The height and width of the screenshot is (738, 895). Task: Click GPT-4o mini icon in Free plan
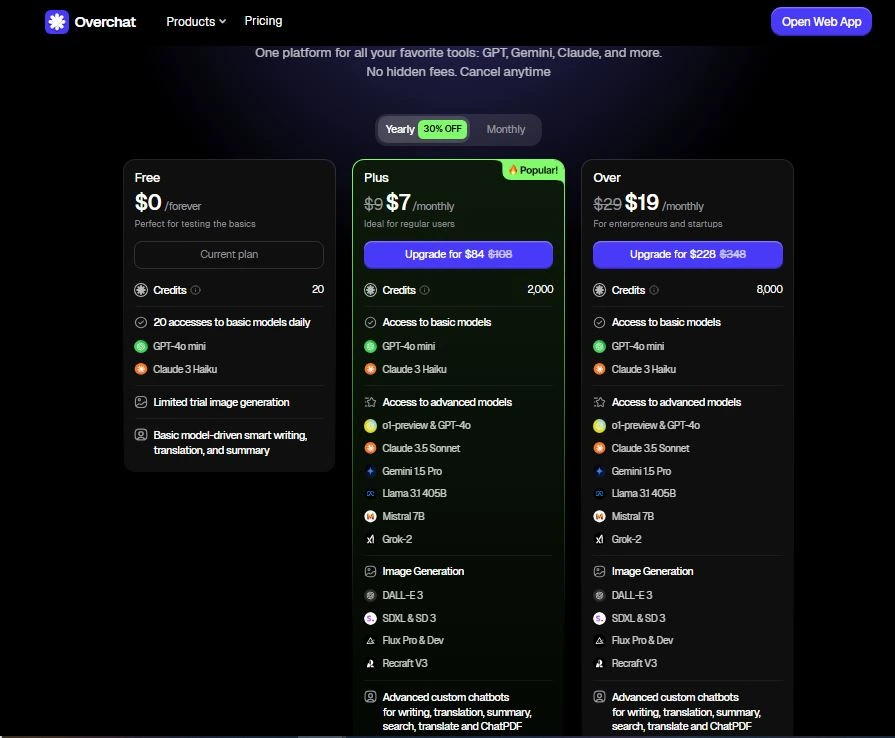pyautogui.click(x=141, y=346)
